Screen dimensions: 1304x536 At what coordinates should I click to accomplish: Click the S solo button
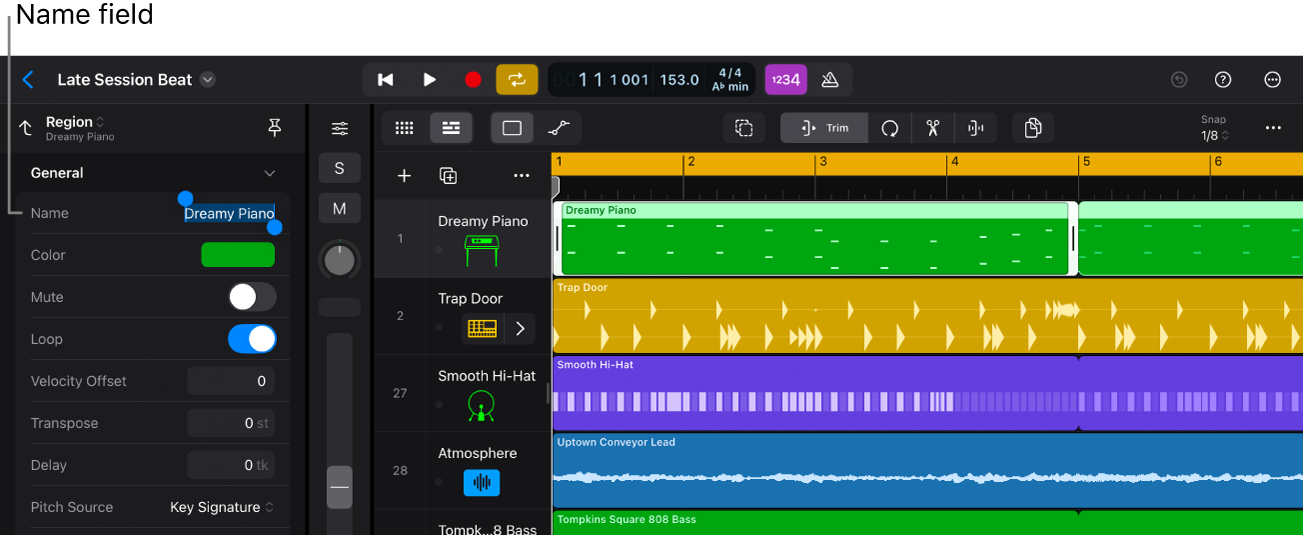click(339, 168)
